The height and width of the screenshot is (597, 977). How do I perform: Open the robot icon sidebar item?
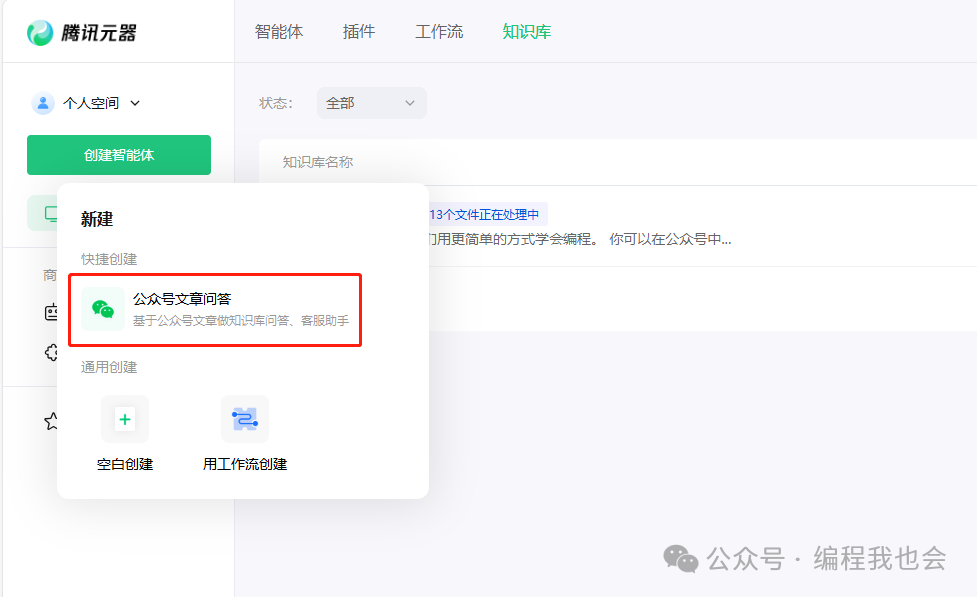click(x=51, y=312)
